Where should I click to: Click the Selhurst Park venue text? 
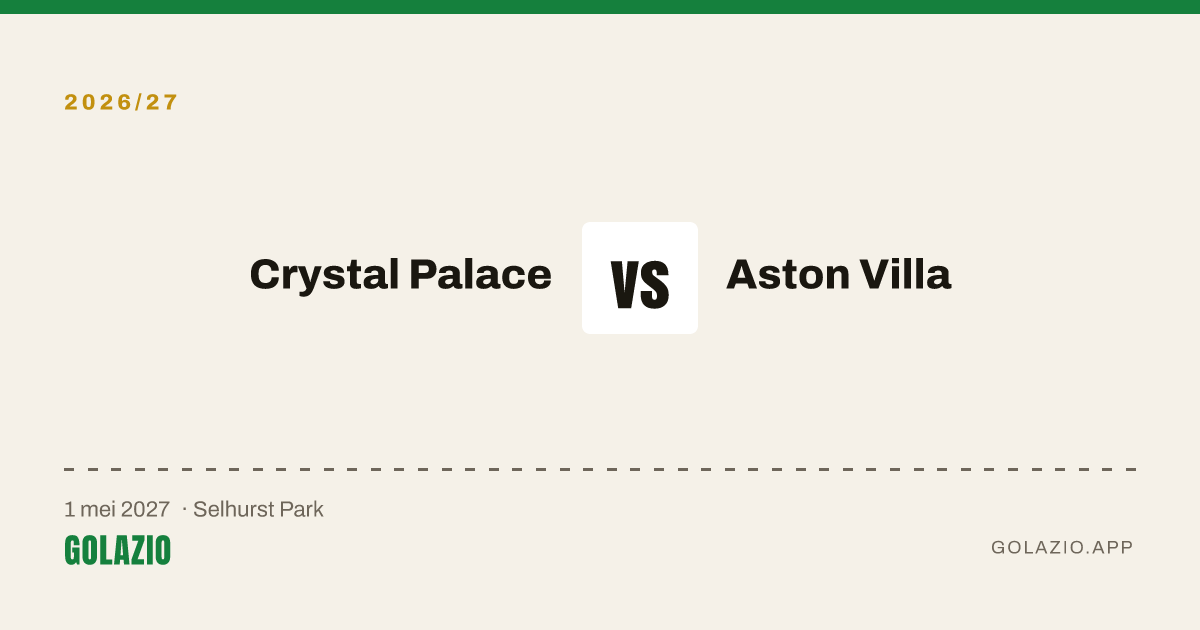[258, 509]
